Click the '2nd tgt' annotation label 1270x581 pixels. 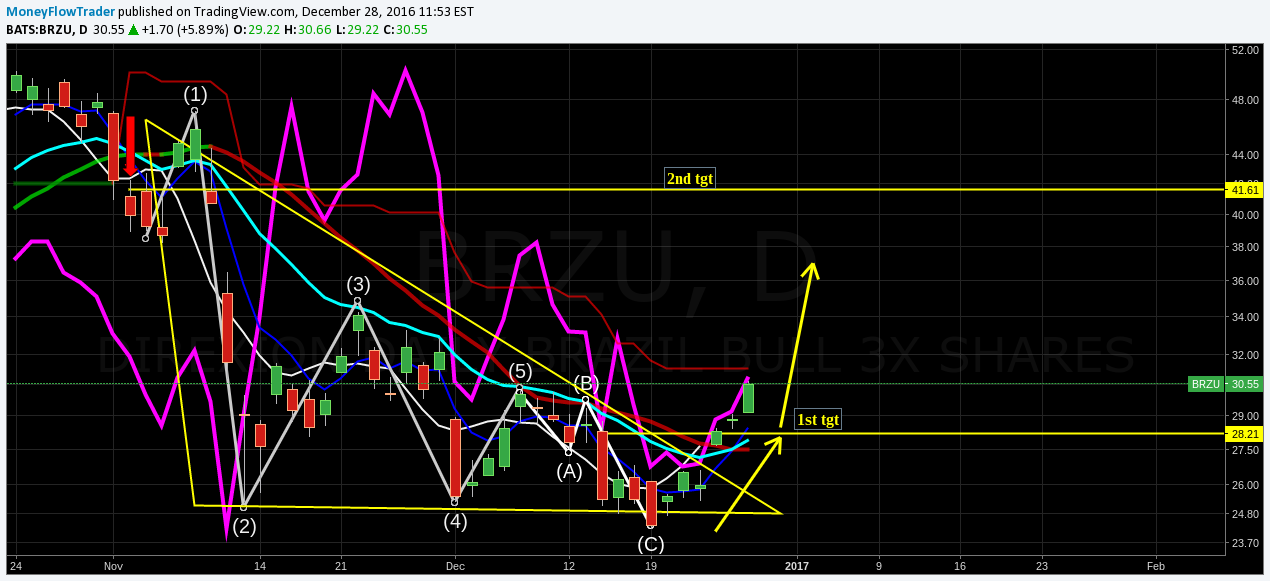[x=691, y=179]
